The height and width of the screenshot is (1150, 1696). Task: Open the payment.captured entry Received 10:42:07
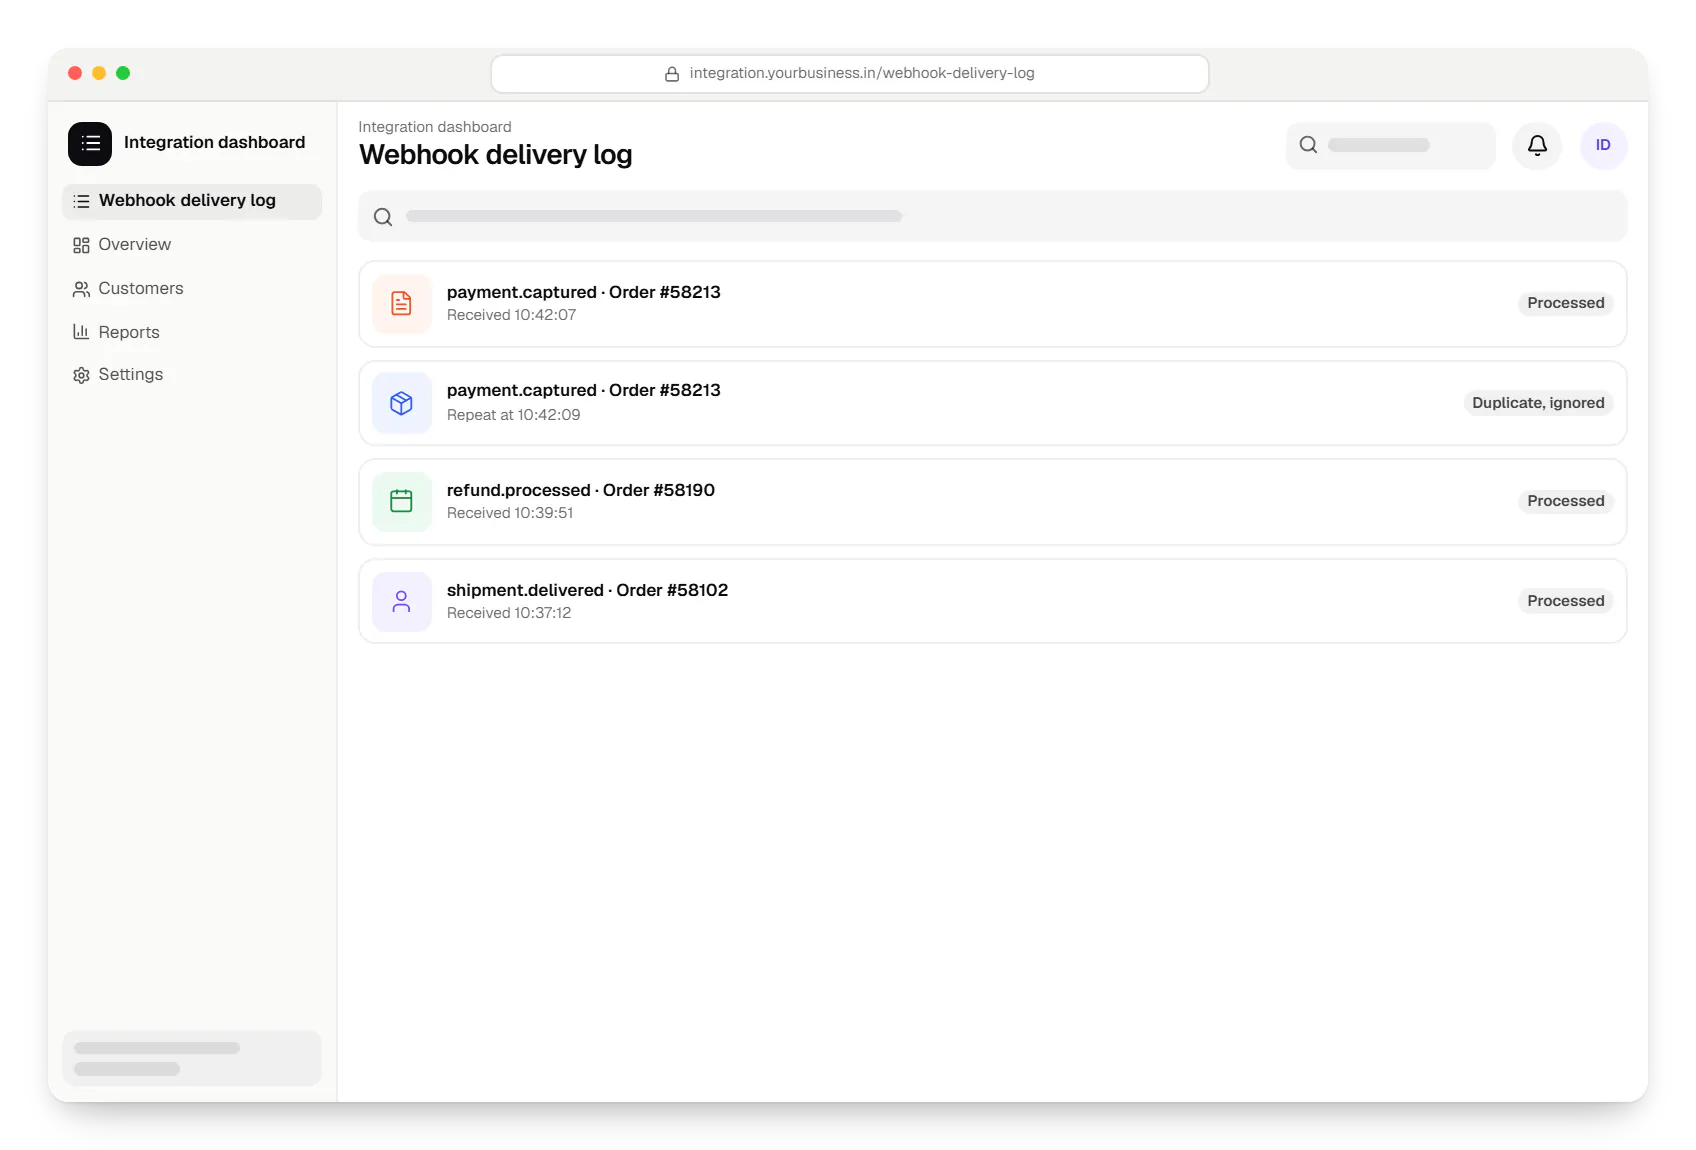(993, 304)
